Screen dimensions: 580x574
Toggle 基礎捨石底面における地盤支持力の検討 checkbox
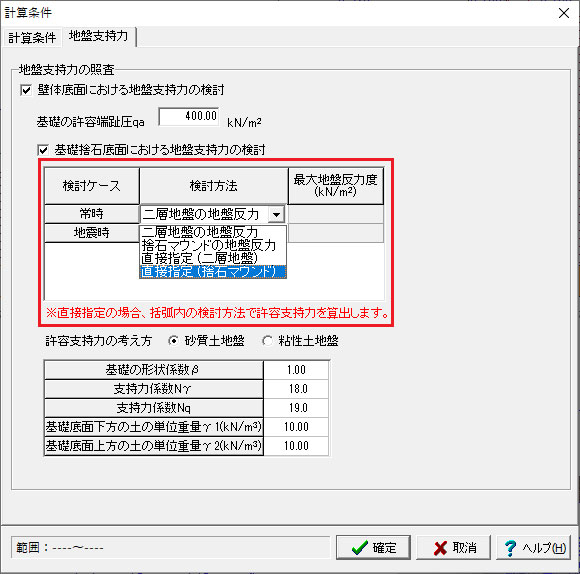coord(43,150)
